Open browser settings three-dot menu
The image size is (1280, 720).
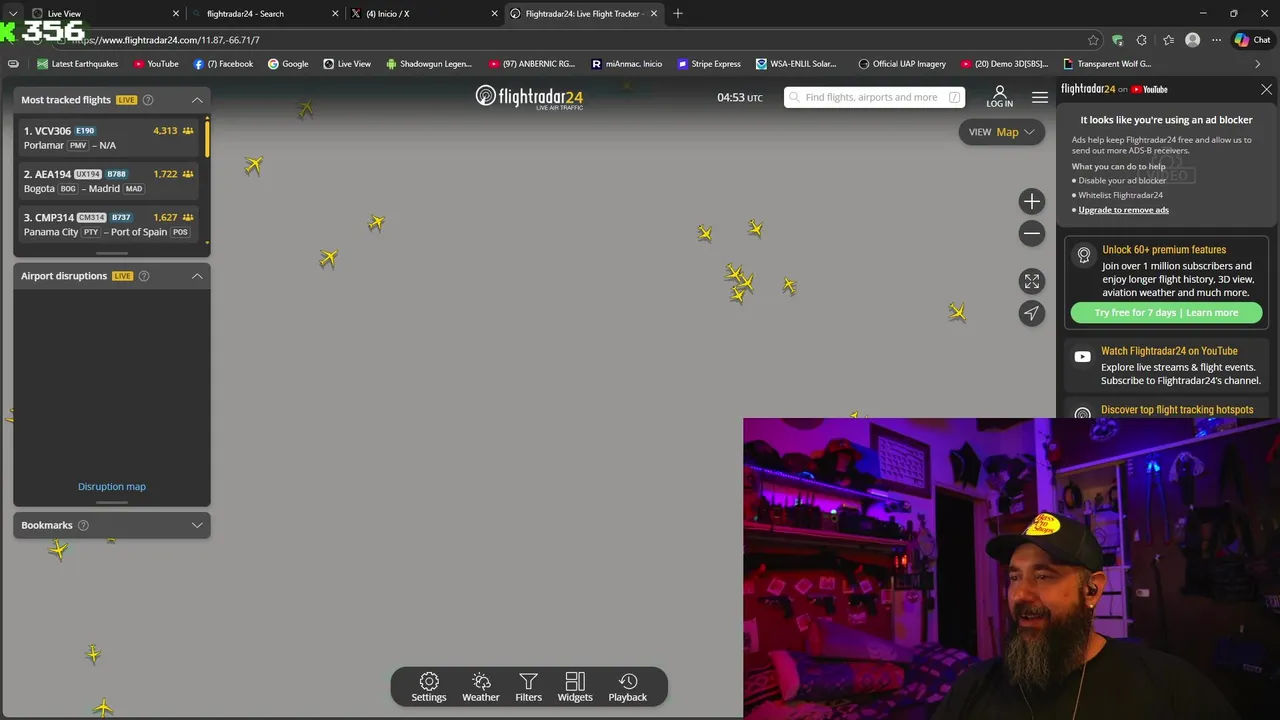[x=1216, y=40]
